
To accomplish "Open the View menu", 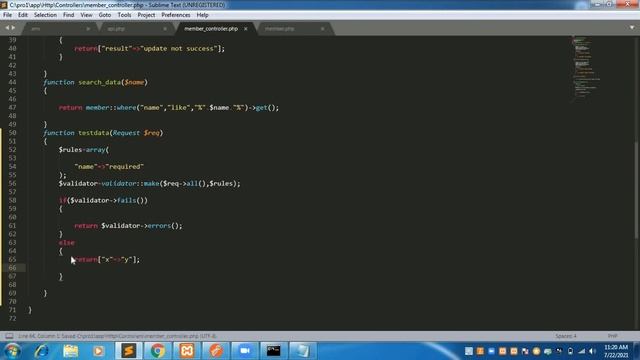I will pyautogui.click(x=86, y=15).
